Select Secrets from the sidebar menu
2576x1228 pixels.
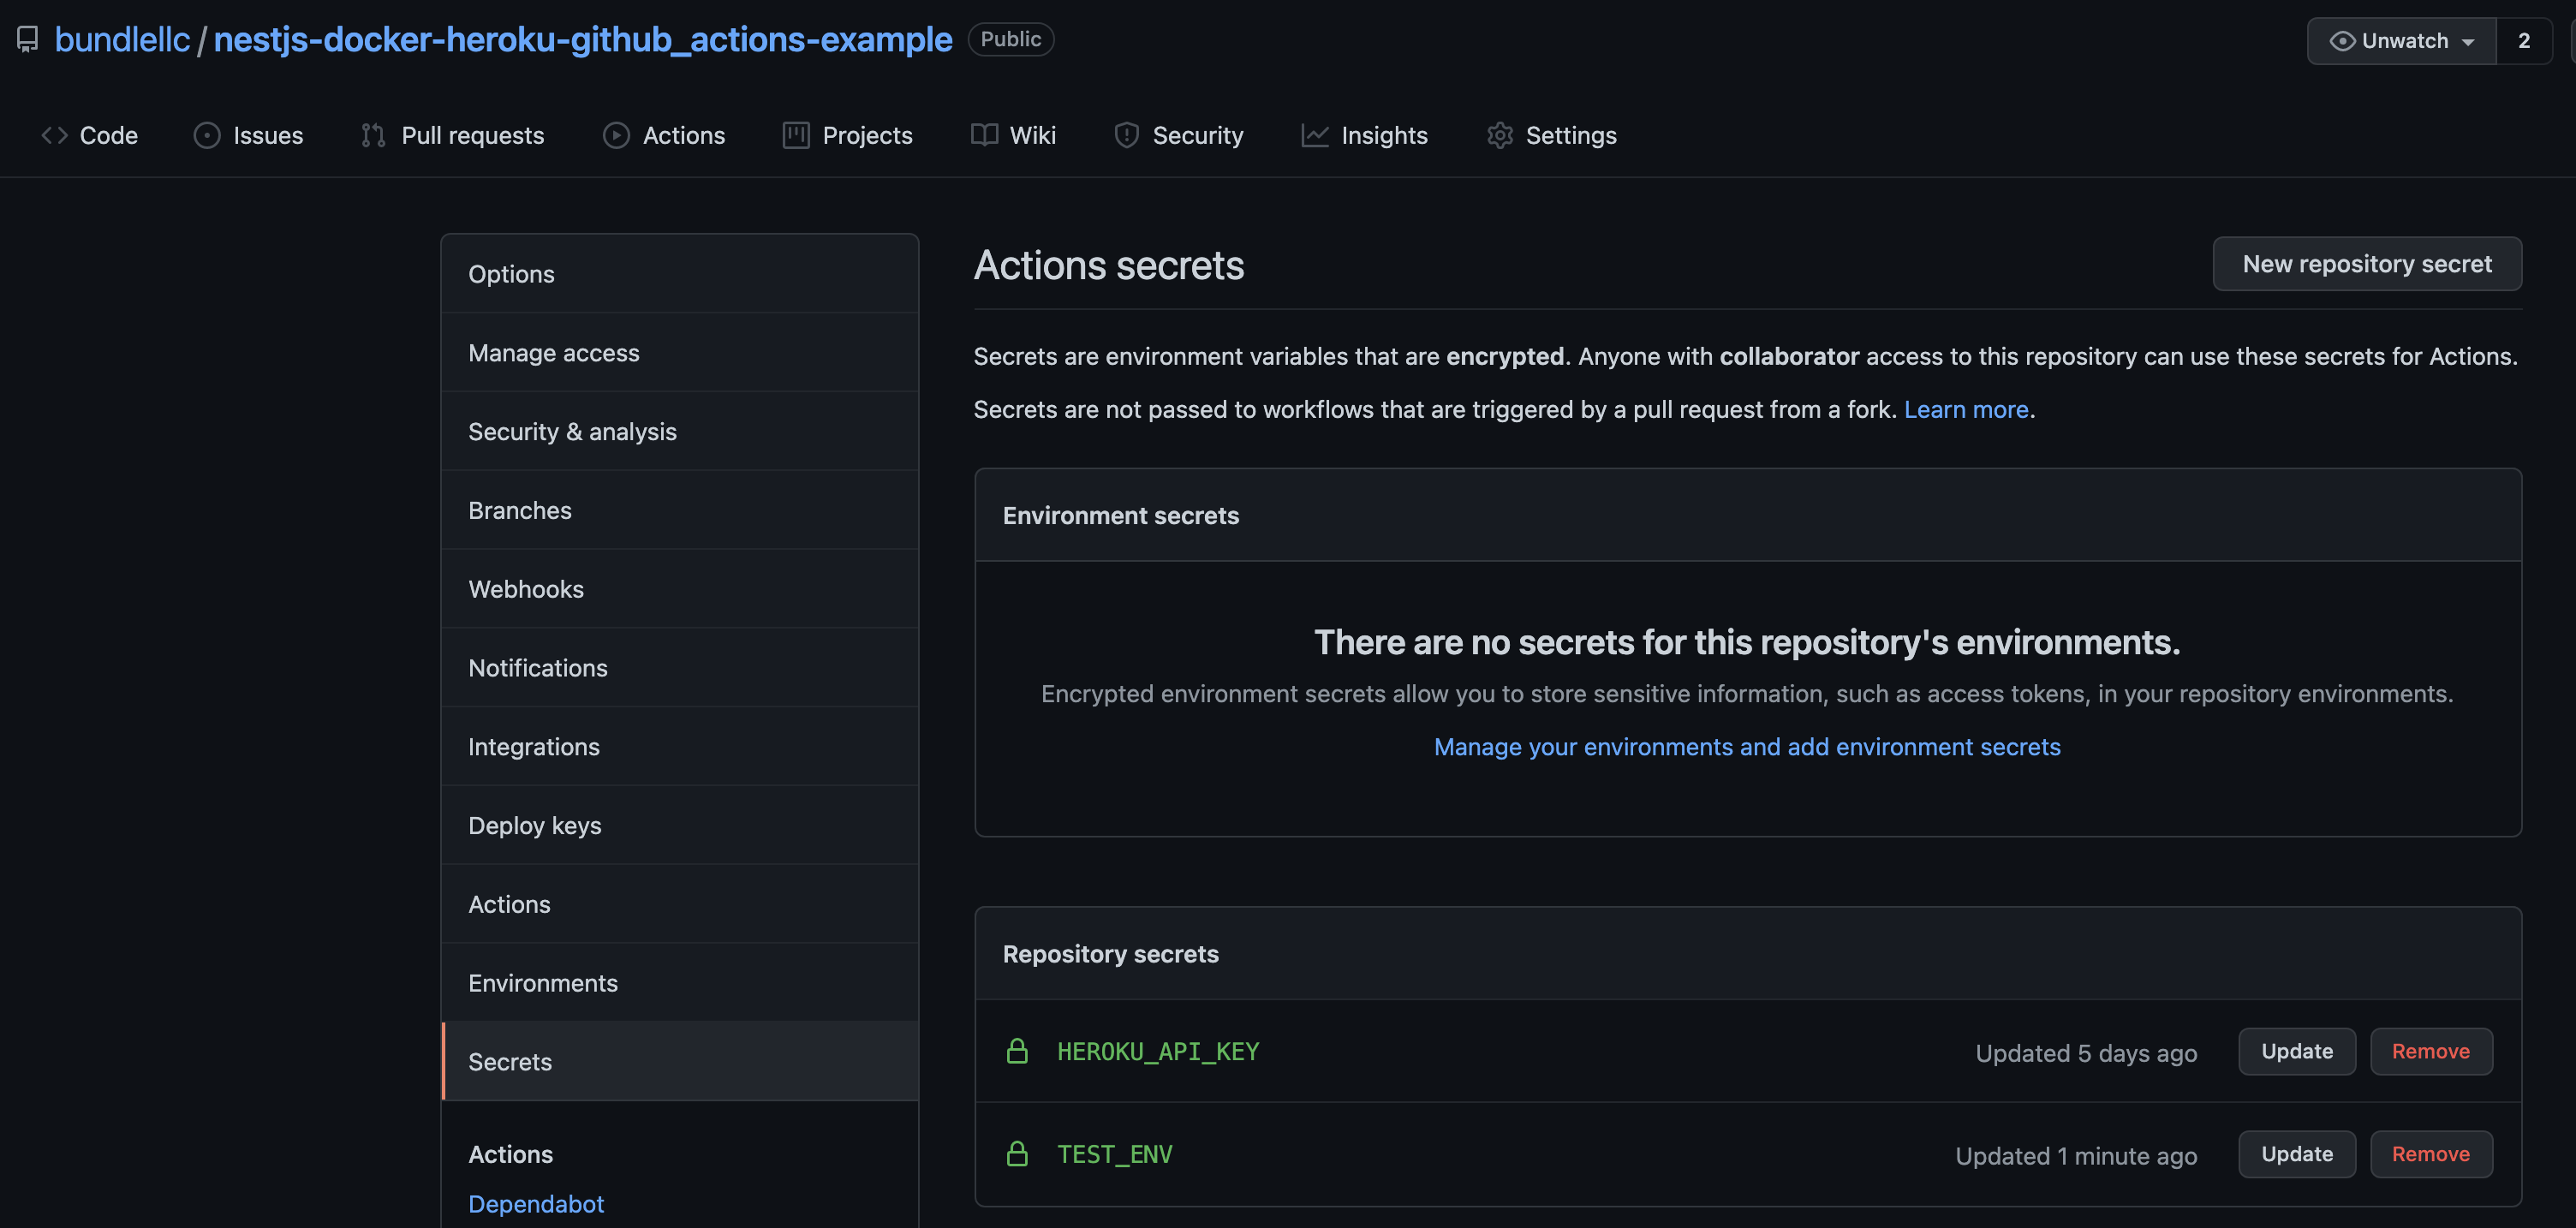[510, 1060]
